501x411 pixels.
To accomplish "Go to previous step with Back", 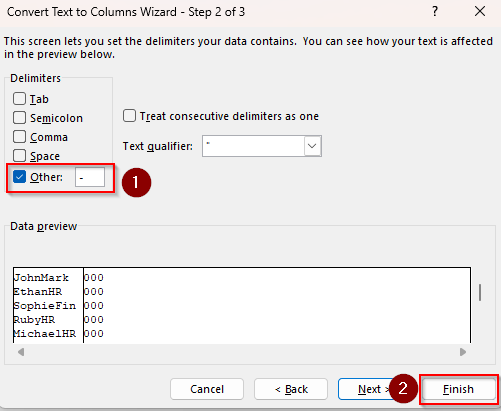I will click(x=291, y=389).
